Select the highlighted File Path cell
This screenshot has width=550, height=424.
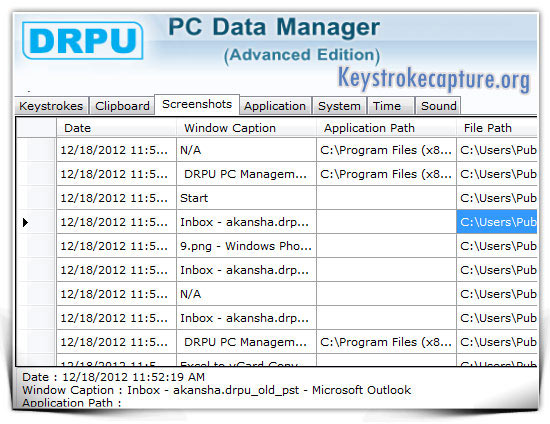497,222
